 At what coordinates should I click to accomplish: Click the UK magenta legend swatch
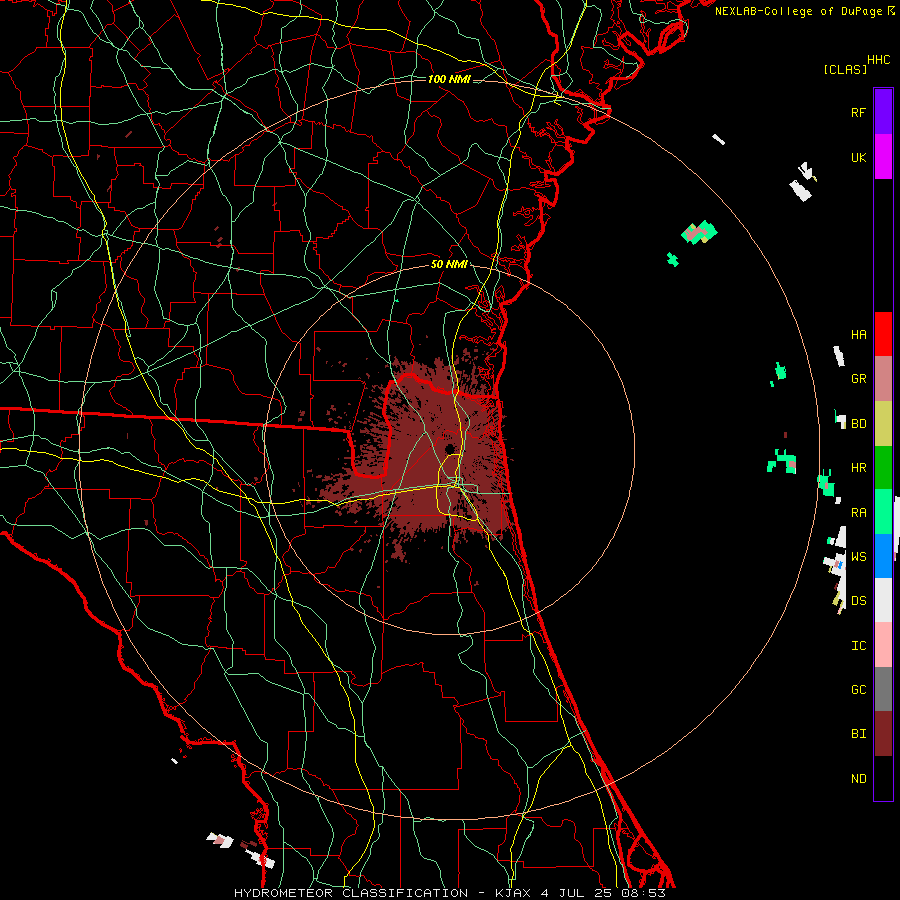[883, 157]
